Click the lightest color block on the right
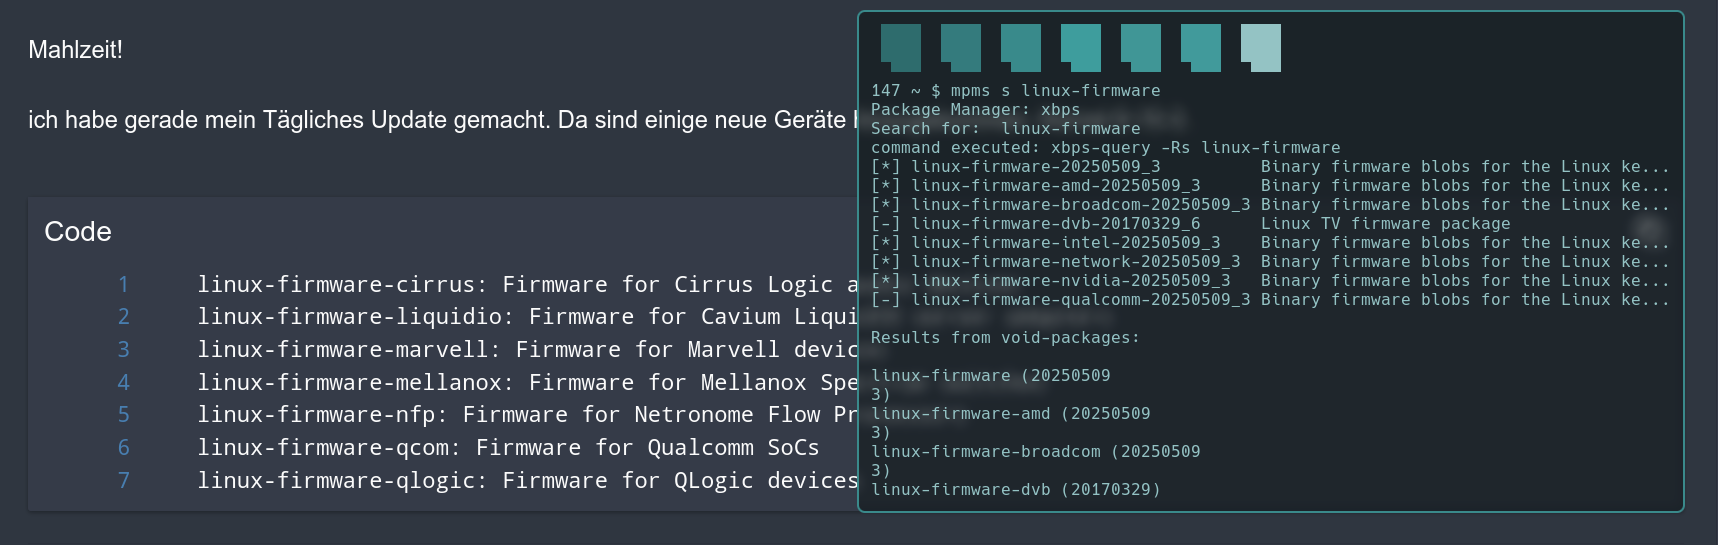 pos(1260,46)
